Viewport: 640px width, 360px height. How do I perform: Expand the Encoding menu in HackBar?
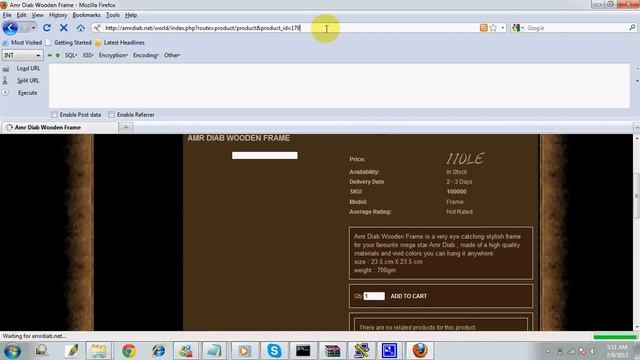tap(145, 55)
